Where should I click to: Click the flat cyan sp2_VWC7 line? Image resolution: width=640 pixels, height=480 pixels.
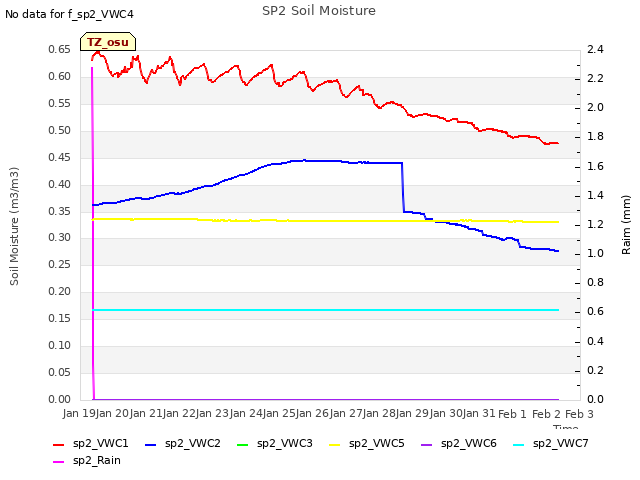click(326, 310)
